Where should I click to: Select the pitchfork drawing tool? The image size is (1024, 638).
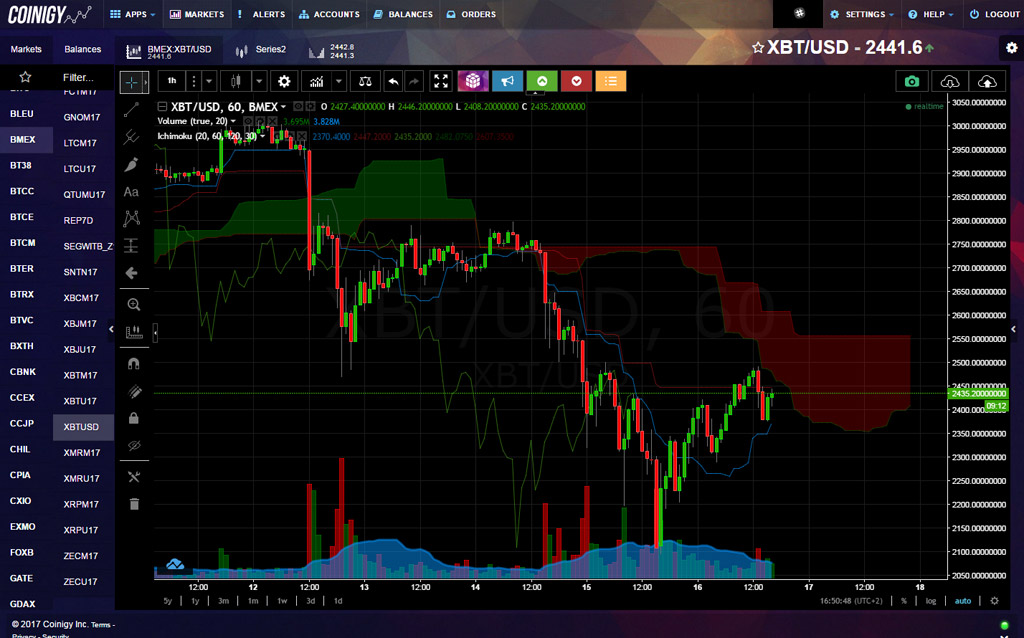point(131,137)
